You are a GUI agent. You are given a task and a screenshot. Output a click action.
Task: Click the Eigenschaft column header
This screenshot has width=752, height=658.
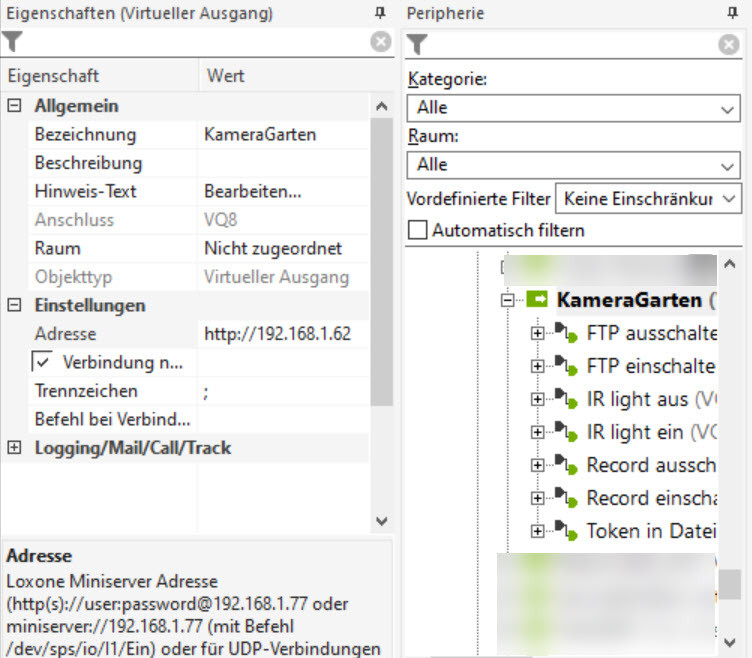(99, 76)
